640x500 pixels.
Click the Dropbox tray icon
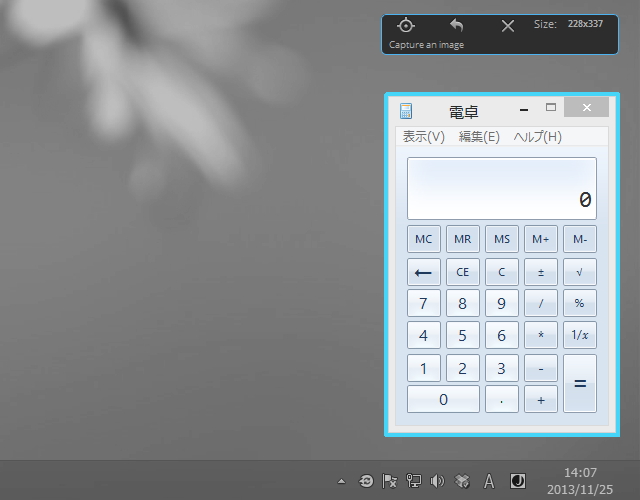click(x=462, y=481)
